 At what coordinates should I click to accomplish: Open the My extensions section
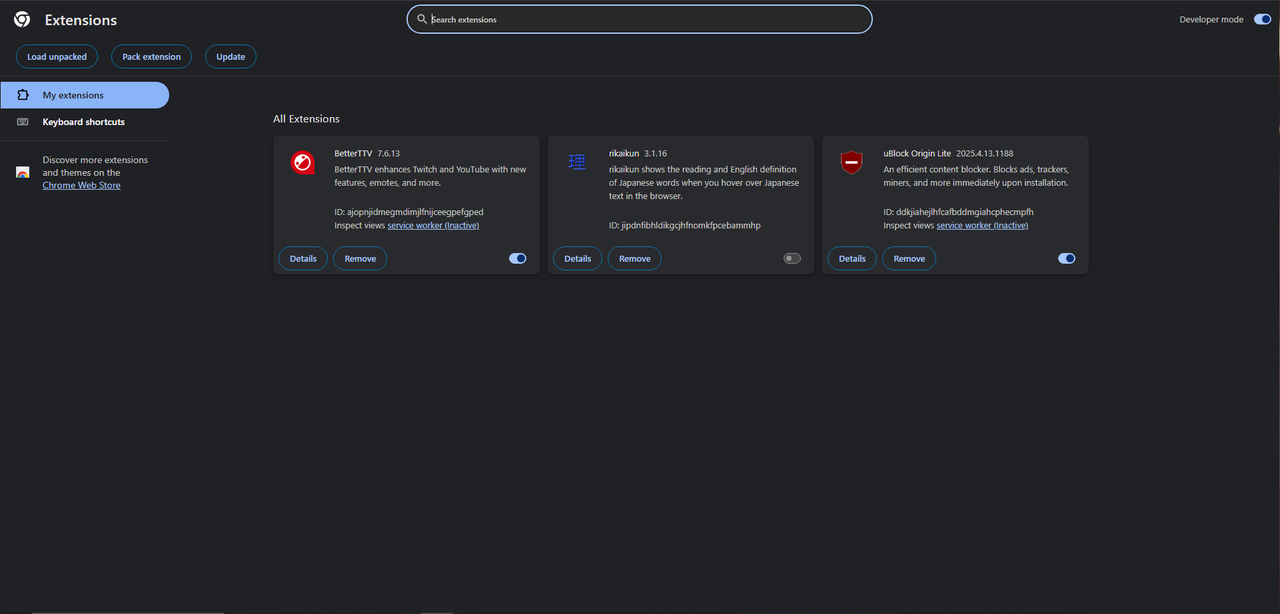point(84,95)
